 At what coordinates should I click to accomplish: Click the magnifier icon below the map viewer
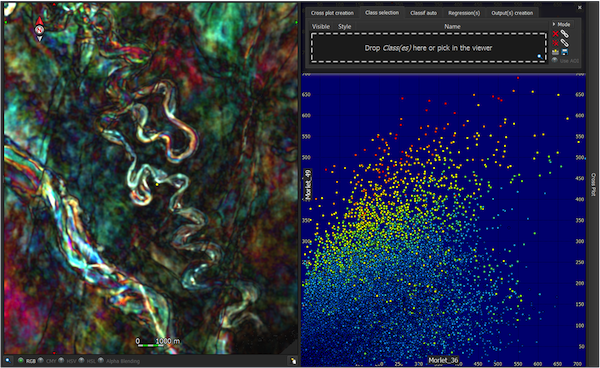point(8,361)
